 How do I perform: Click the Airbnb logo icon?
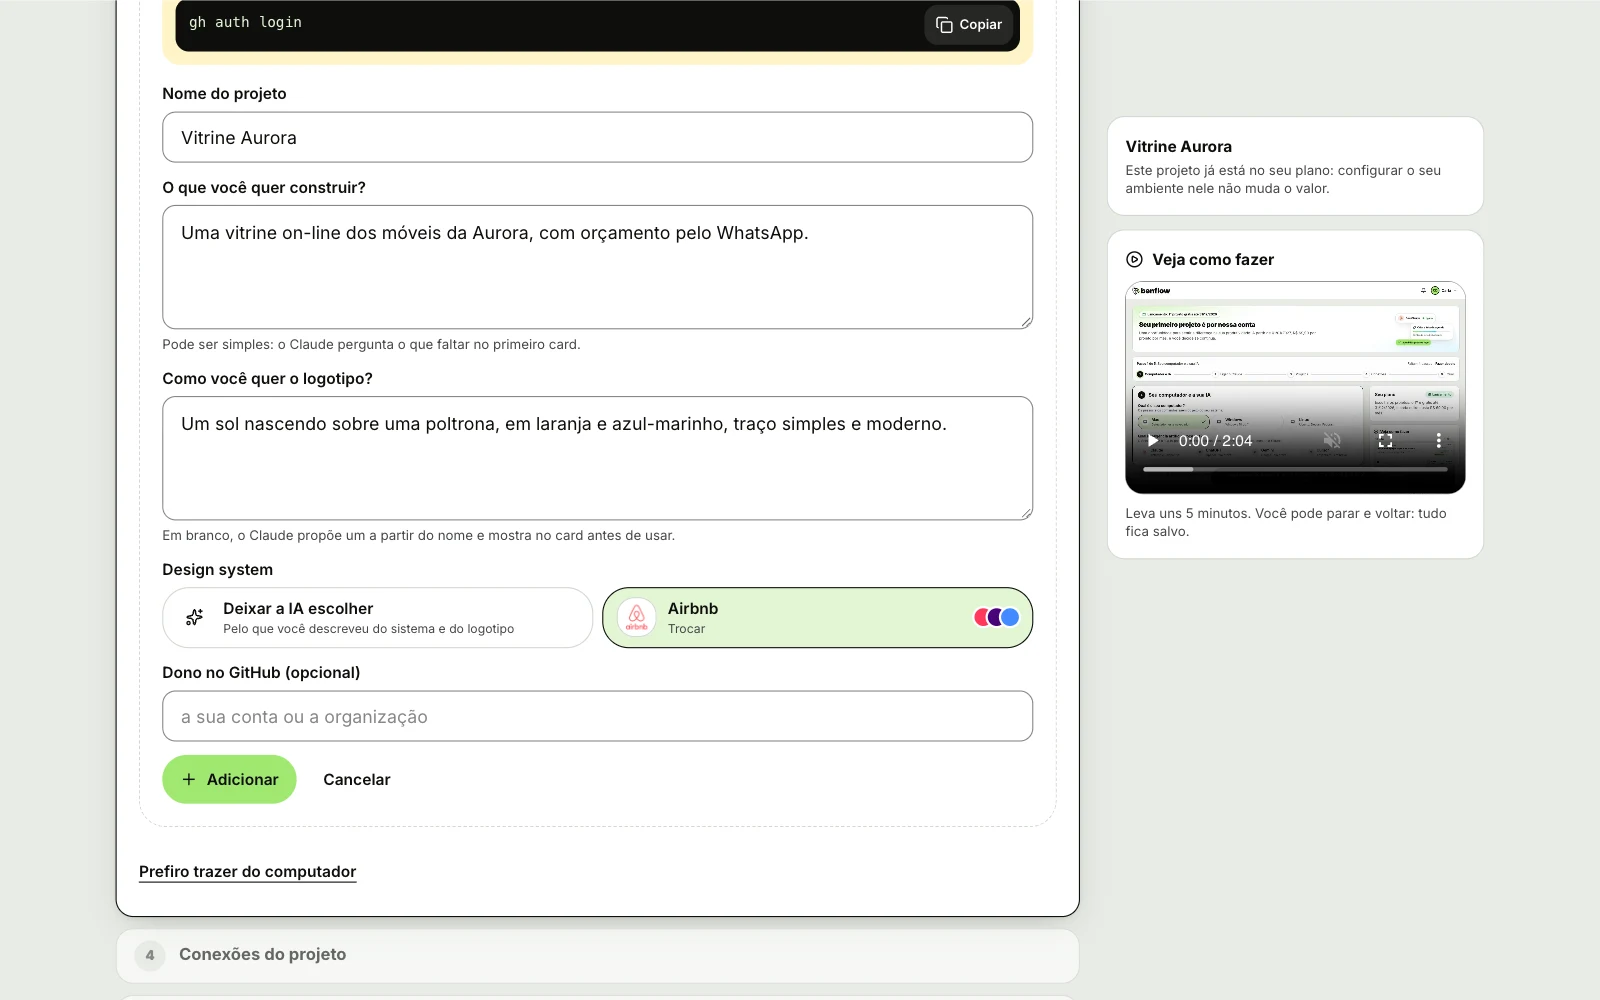click(636, 618)
